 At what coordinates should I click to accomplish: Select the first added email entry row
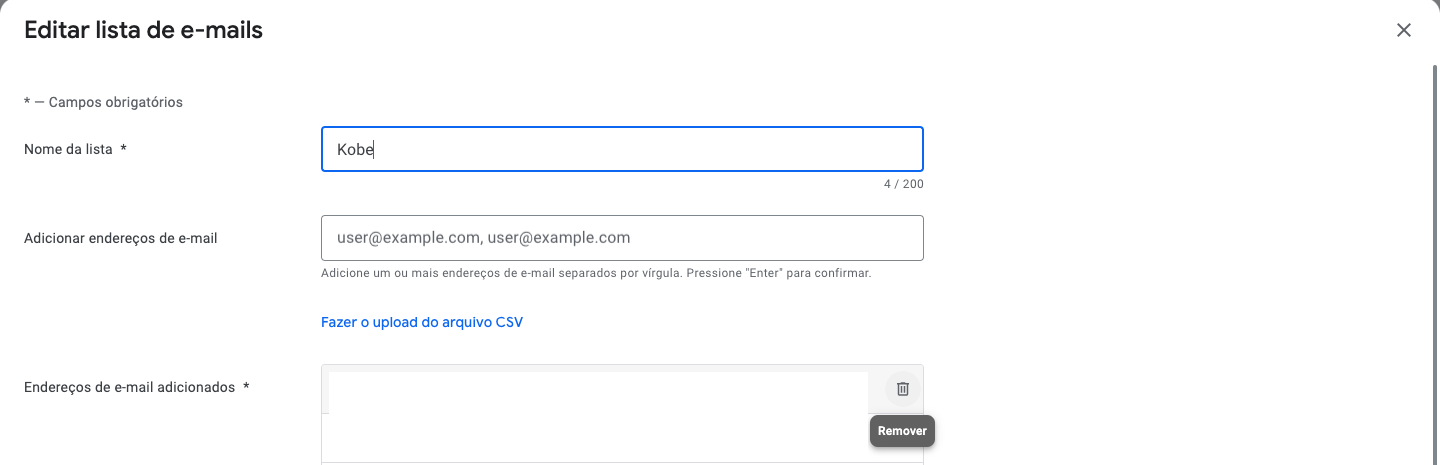598,388
